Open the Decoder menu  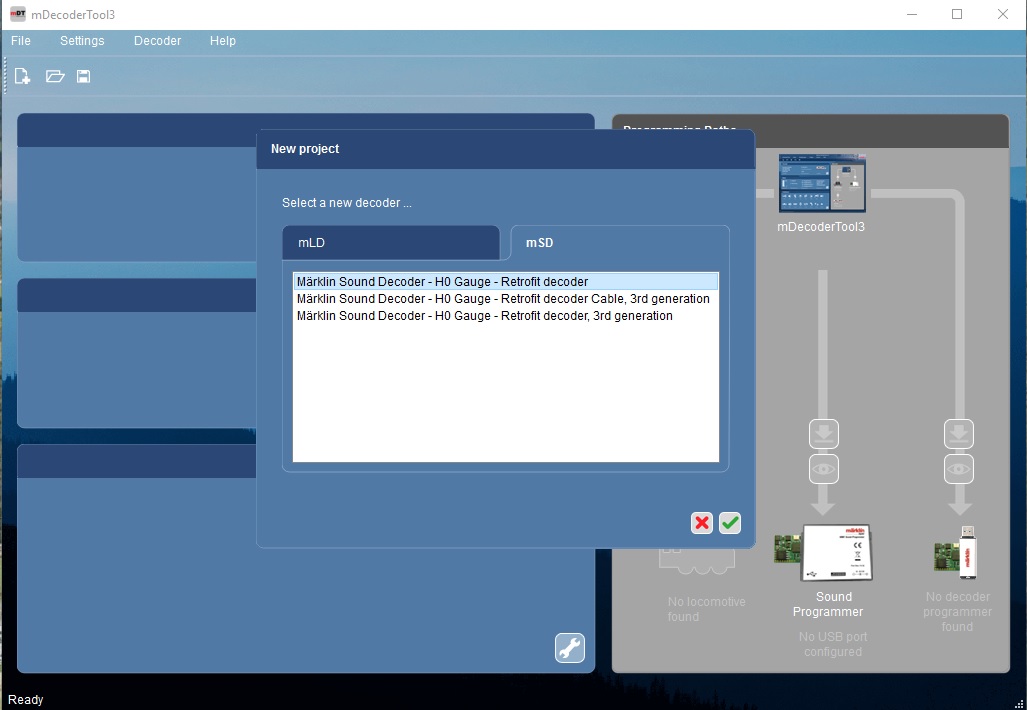[157, 41]
